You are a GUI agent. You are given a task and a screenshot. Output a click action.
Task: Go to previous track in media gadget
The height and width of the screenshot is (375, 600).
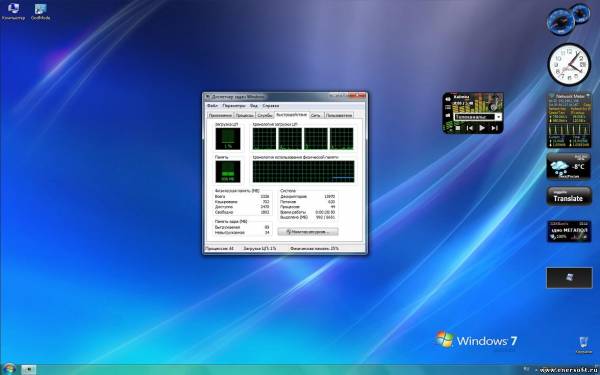click(x=470, y=128)
